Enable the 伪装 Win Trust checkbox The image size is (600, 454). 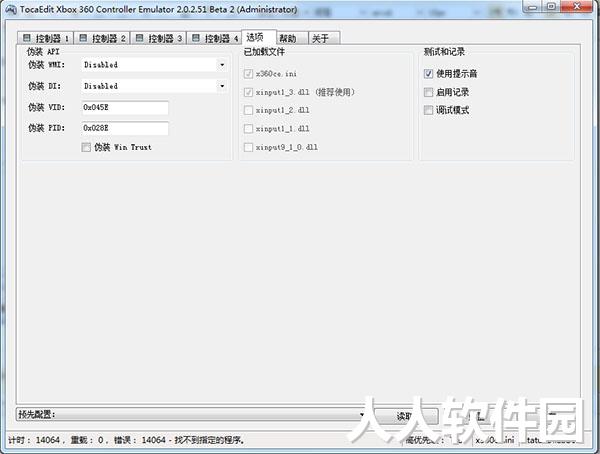[86, 147]
